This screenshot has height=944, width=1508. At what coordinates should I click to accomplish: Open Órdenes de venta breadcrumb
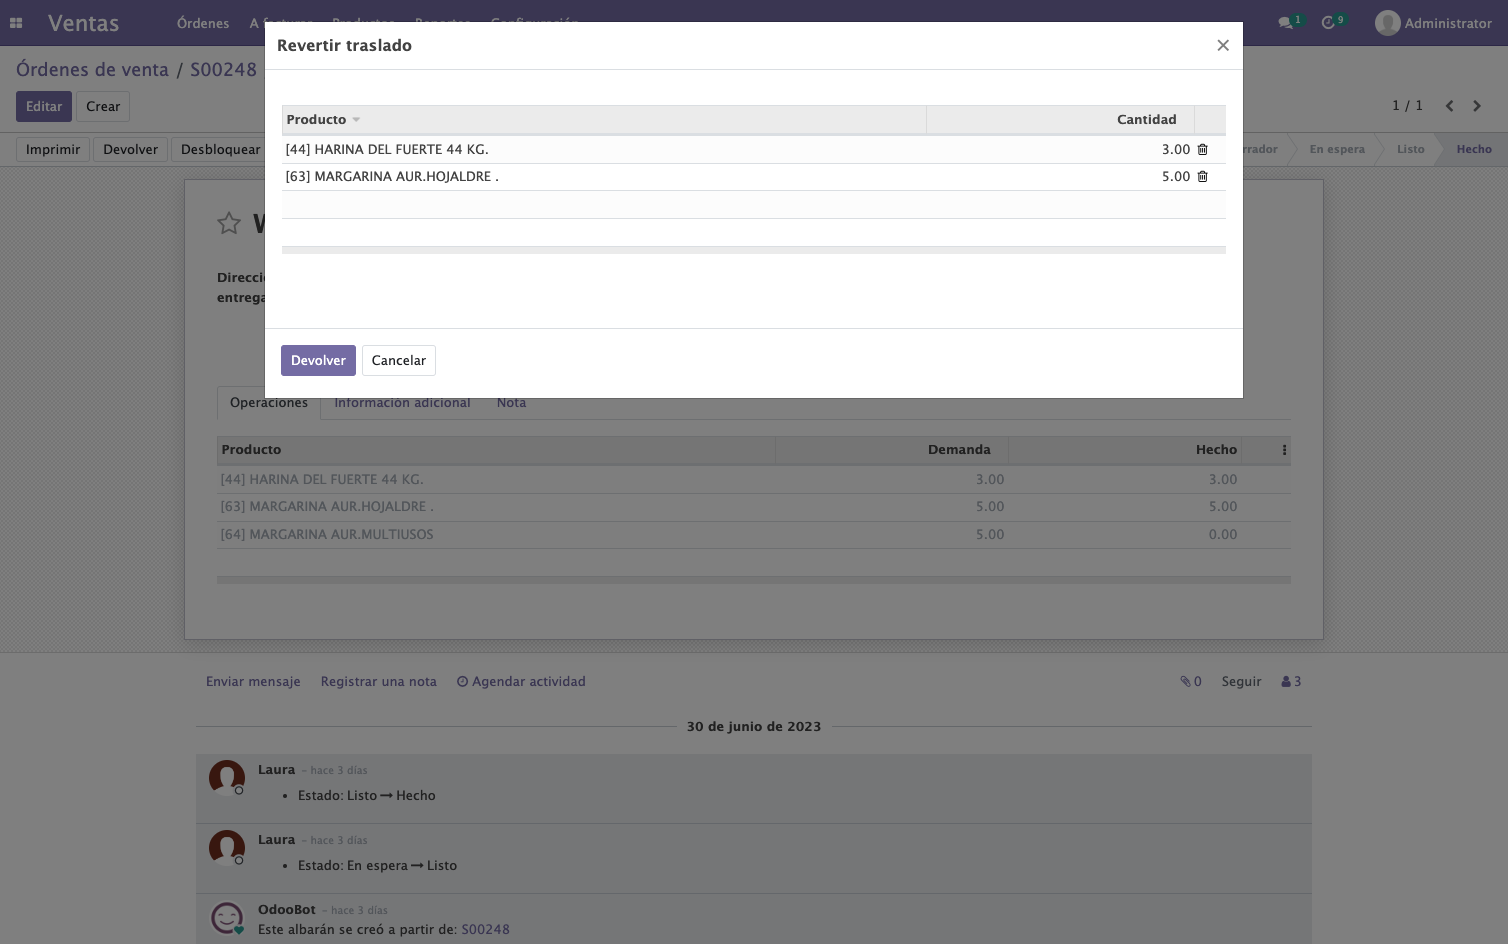tap(92, 69)
